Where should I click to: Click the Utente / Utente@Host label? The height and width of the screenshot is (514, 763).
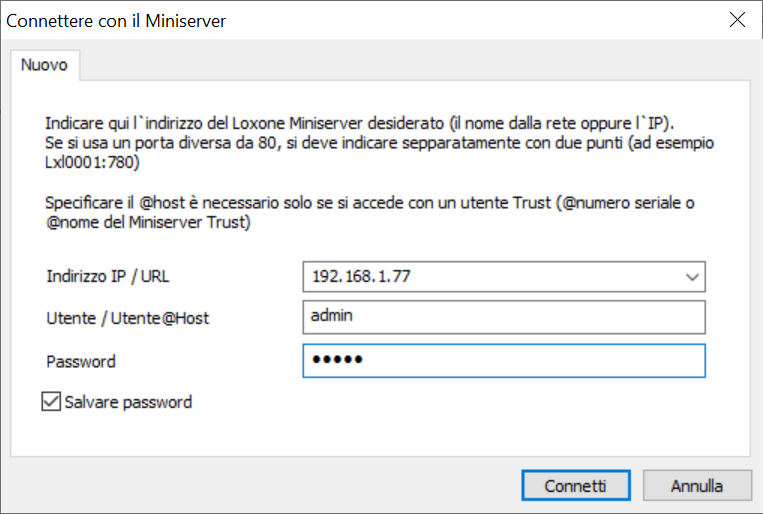pyautogui.click(x=128, y=318)
